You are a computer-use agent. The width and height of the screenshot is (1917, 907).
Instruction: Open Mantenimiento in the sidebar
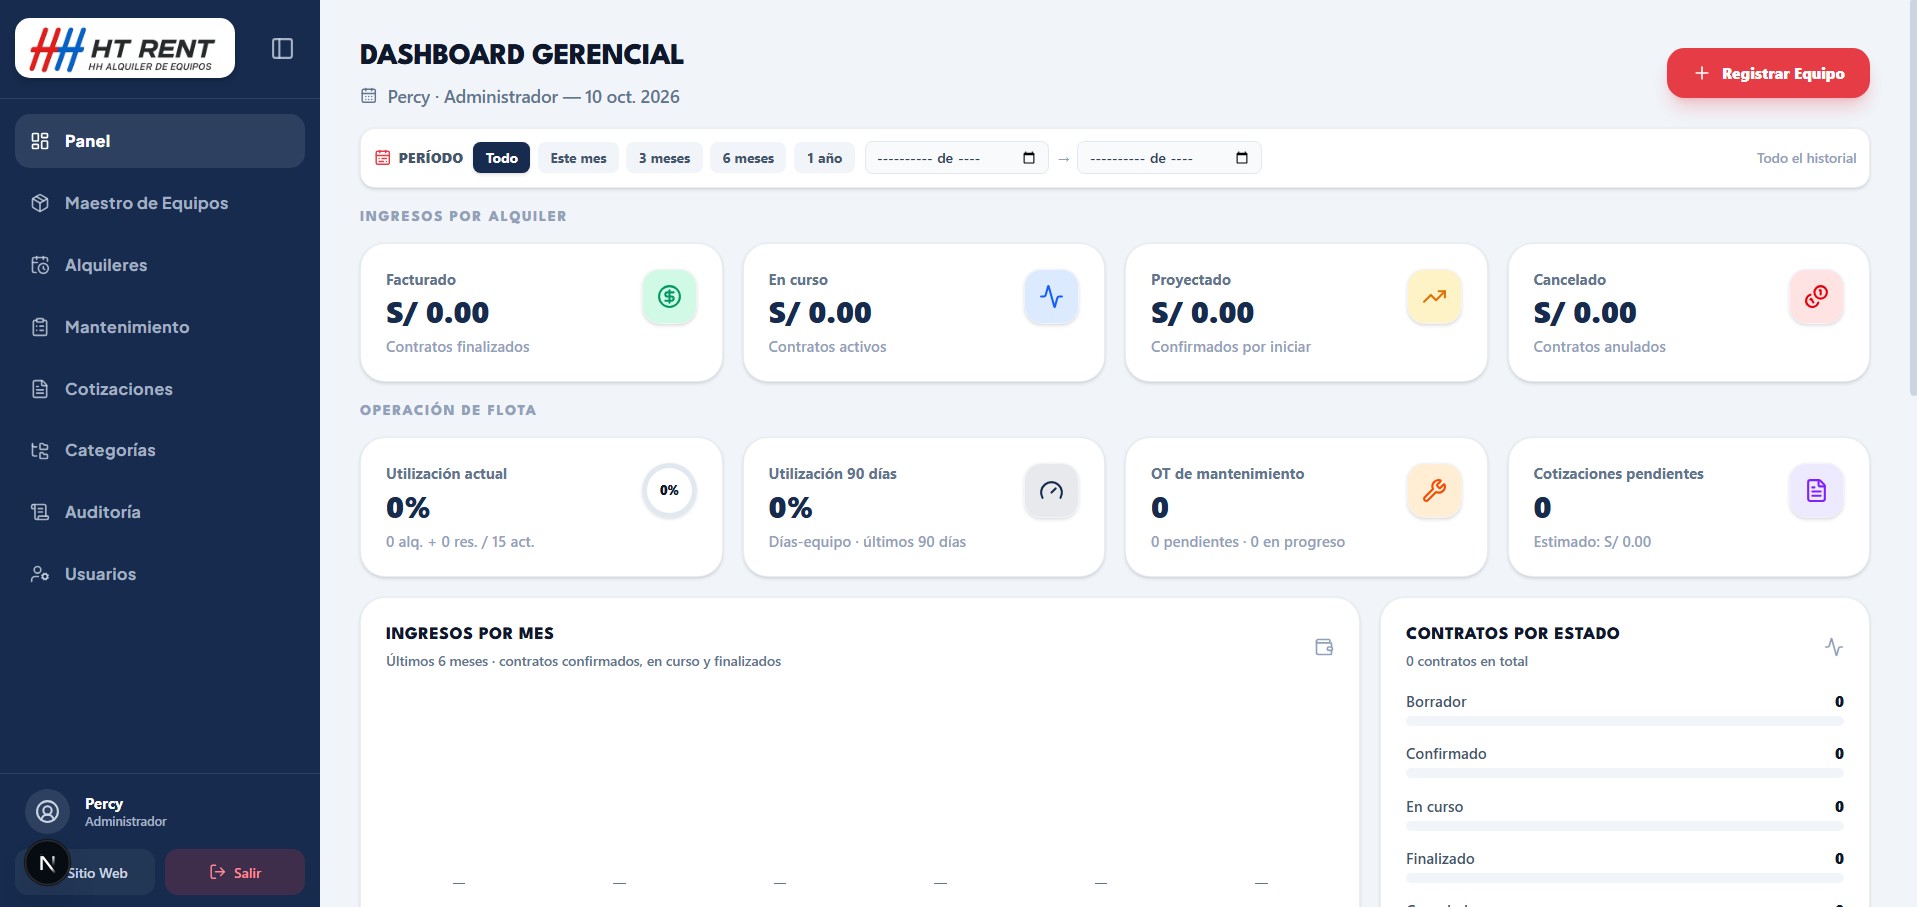pyautogui.click(x=160, y=327)
